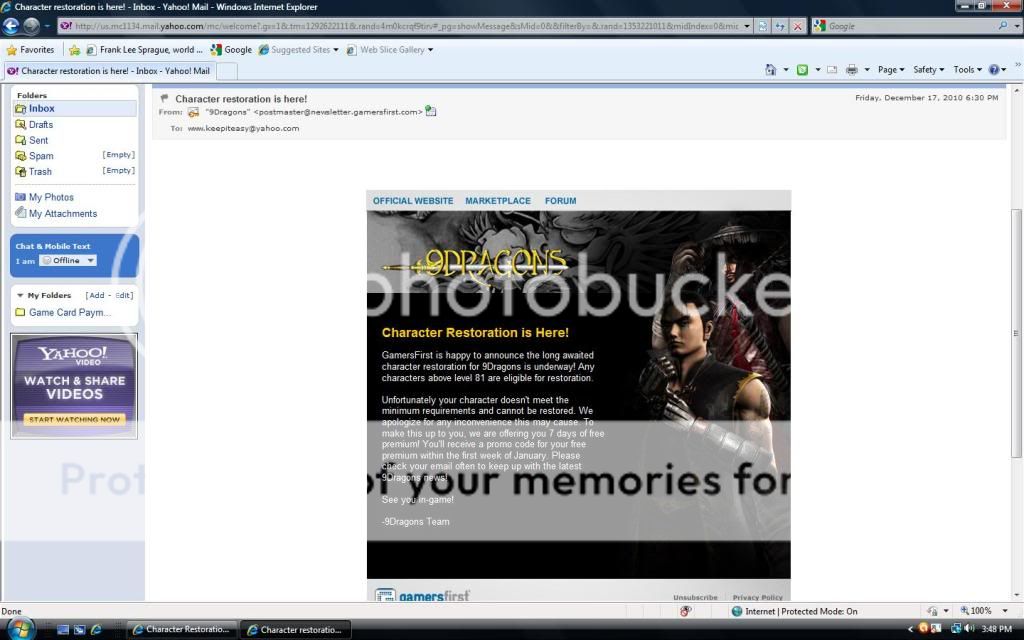
Task: Switch to first Character Restoratio... taskbar window
Action: [182, 630]
